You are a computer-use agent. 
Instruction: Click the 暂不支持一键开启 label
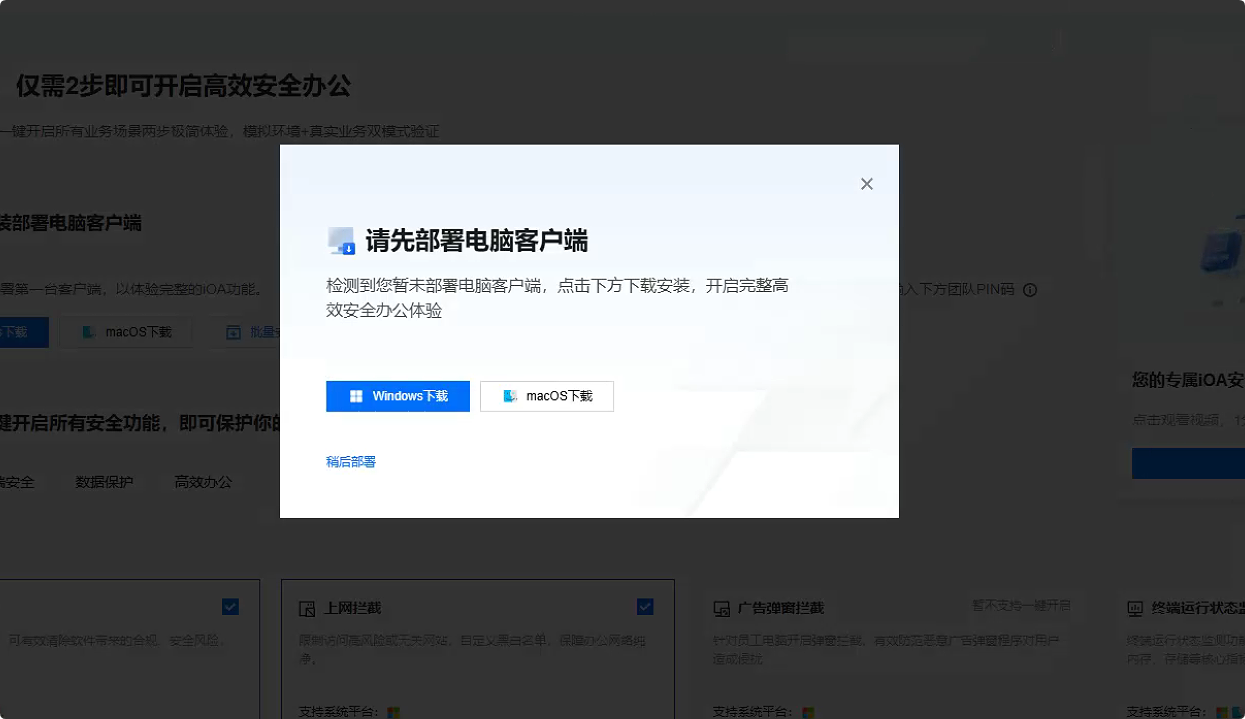[1021, 606]
